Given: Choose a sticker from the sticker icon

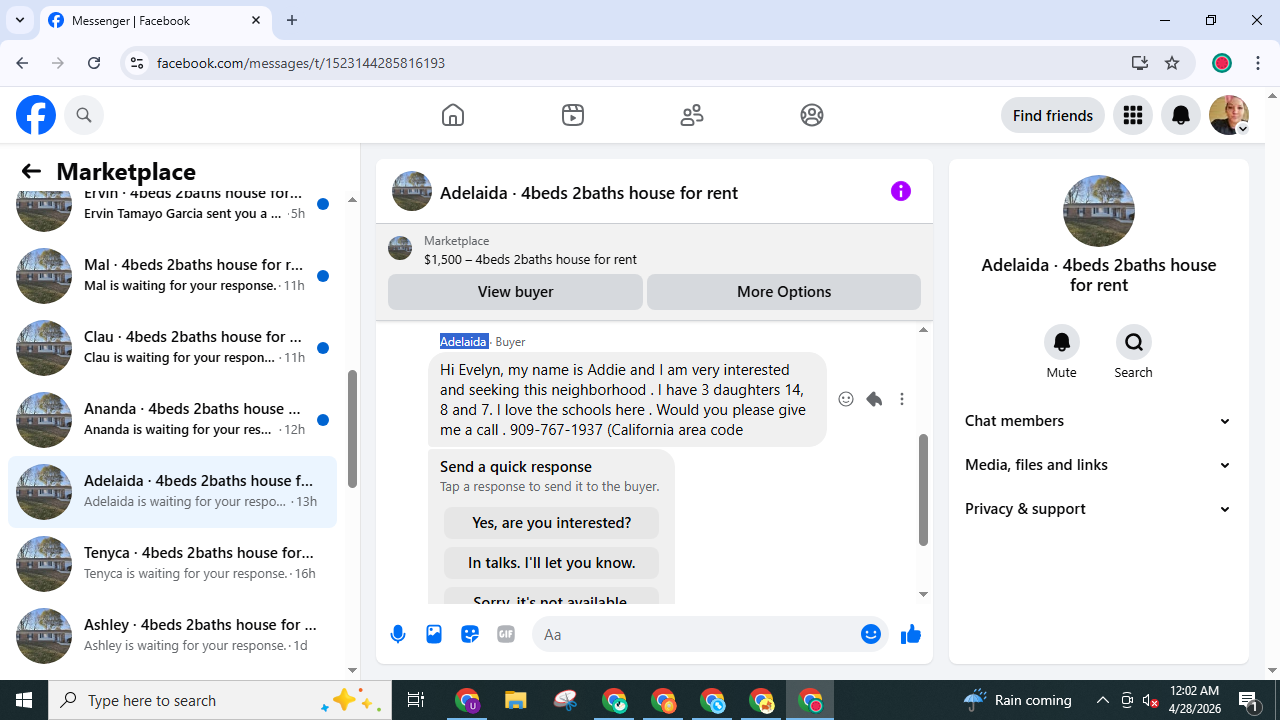Looking at the screenshot, I should pos(470,634).
